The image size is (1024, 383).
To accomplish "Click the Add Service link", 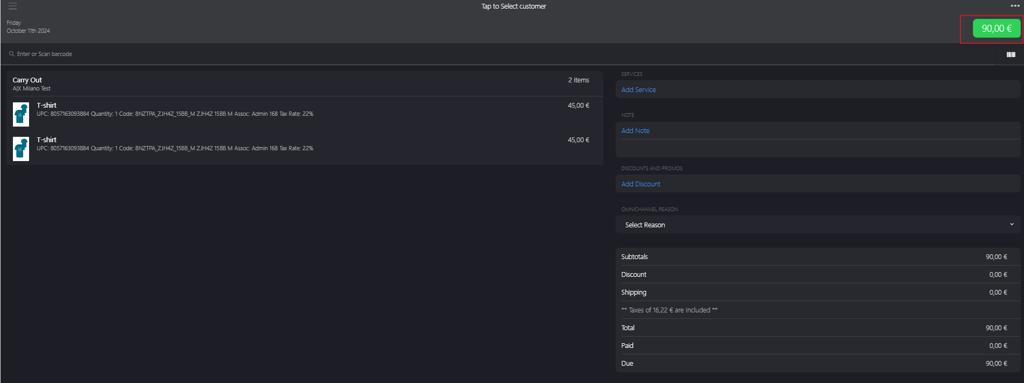I will tap(638, 90).
